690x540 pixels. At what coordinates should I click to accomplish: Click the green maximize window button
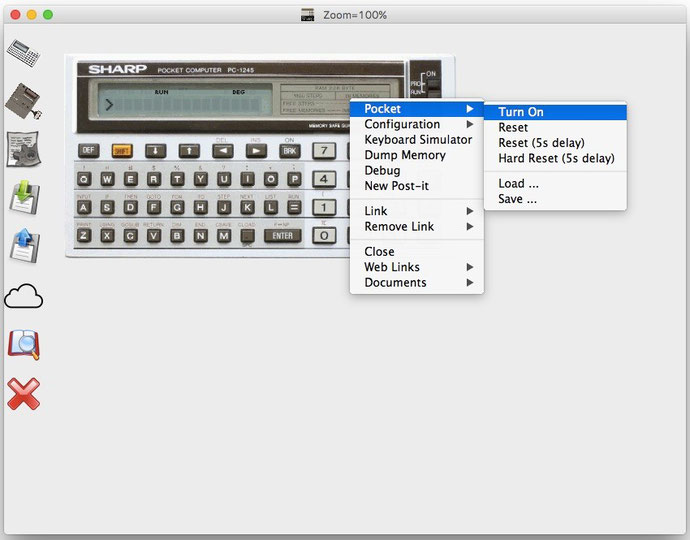(x=48, y=15)
